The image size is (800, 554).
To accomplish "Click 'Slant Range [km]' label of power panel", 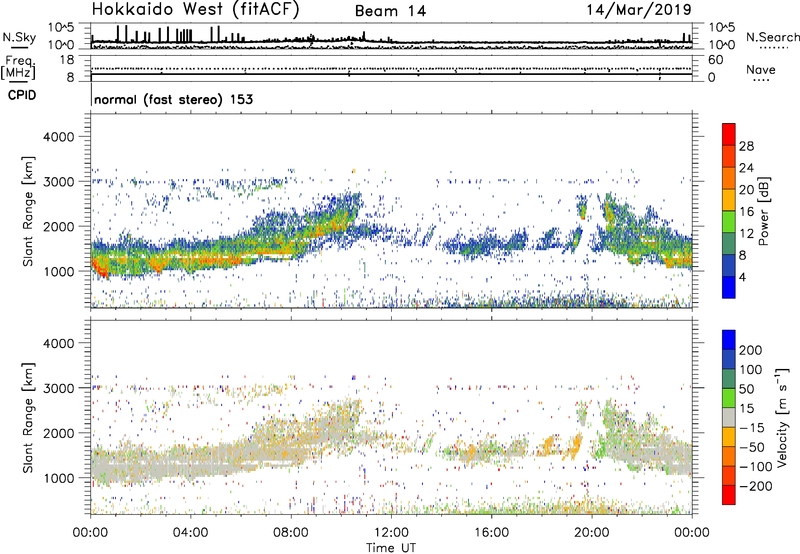I will (x=28, y=211).
